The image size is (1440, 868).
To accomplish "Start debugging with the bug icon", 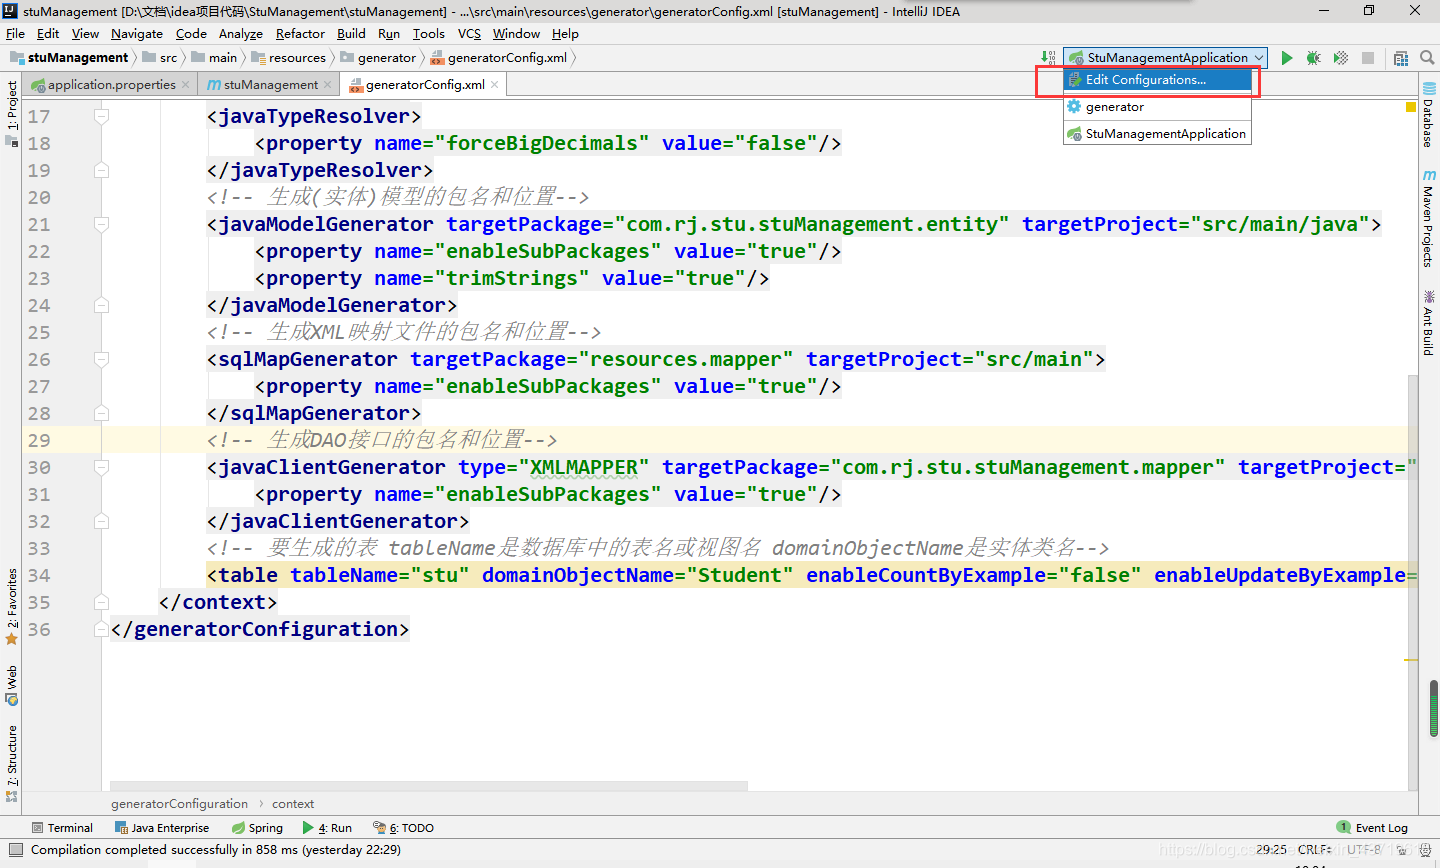I will point(1314,58).
